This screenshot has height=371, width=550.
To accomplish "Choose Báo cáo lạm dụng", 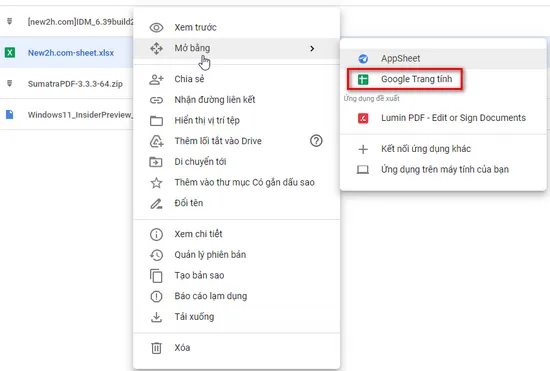I will (236, 296).
